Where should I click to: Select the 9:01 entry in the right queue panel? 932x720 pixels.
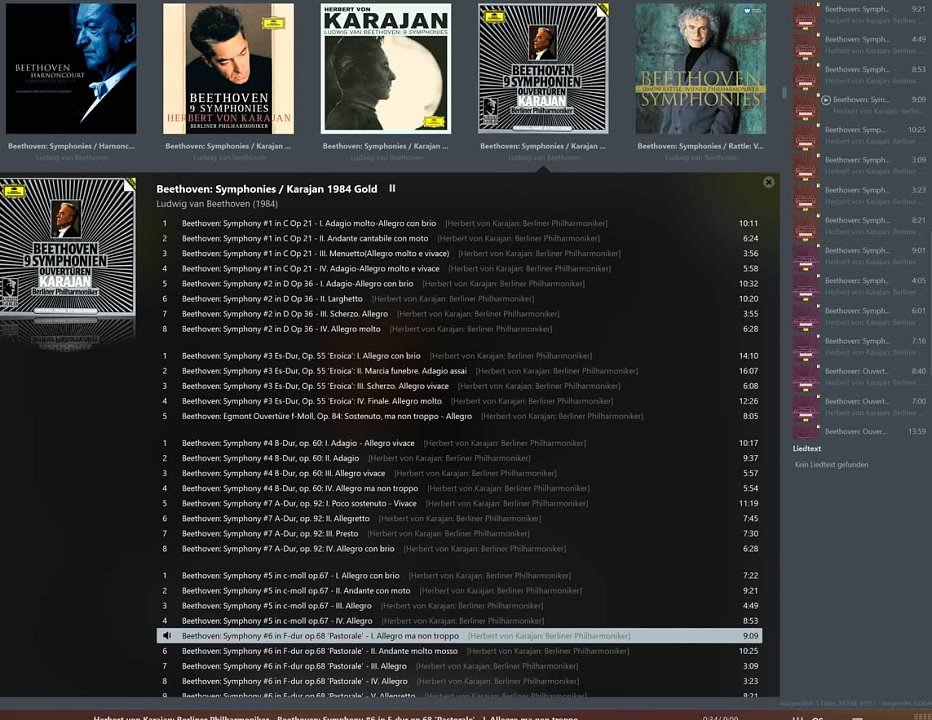[x=859, y=256]
